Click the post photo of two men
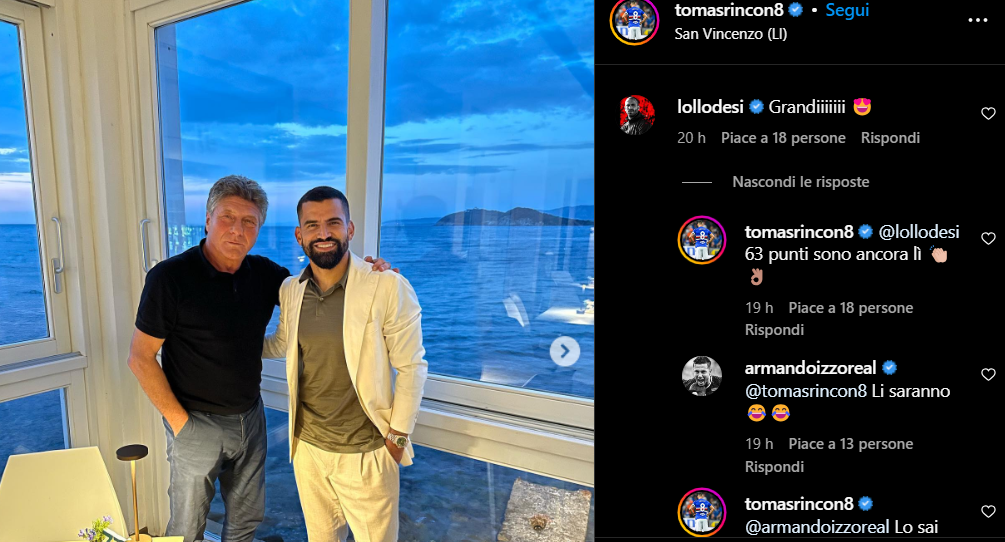Screen dimensions: 1005x542 (x=296, y=271)
